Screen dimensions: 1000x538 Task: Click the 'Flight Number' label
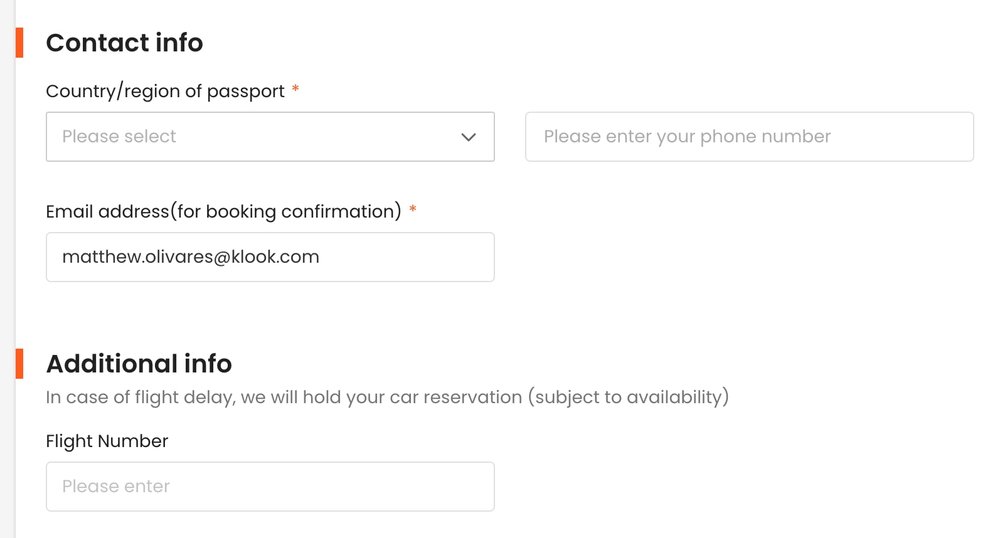coord(107,441)
